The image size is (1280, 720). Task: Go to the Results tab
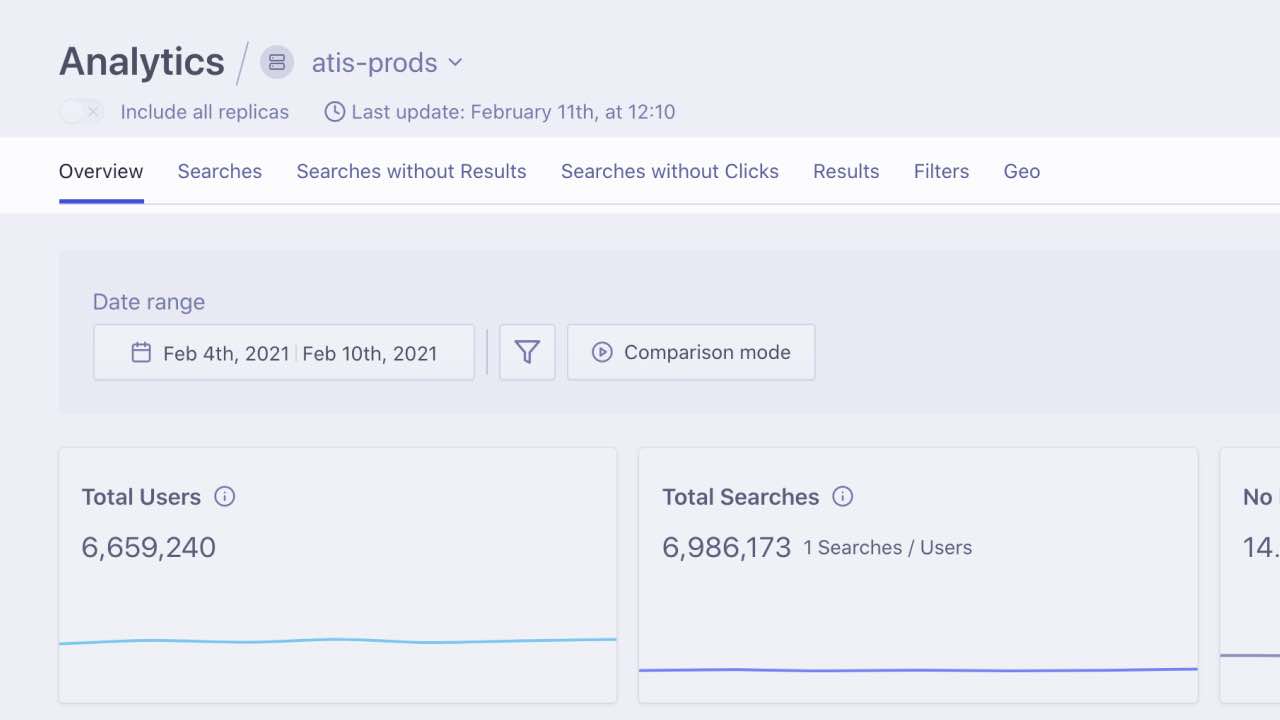[846, 172]
